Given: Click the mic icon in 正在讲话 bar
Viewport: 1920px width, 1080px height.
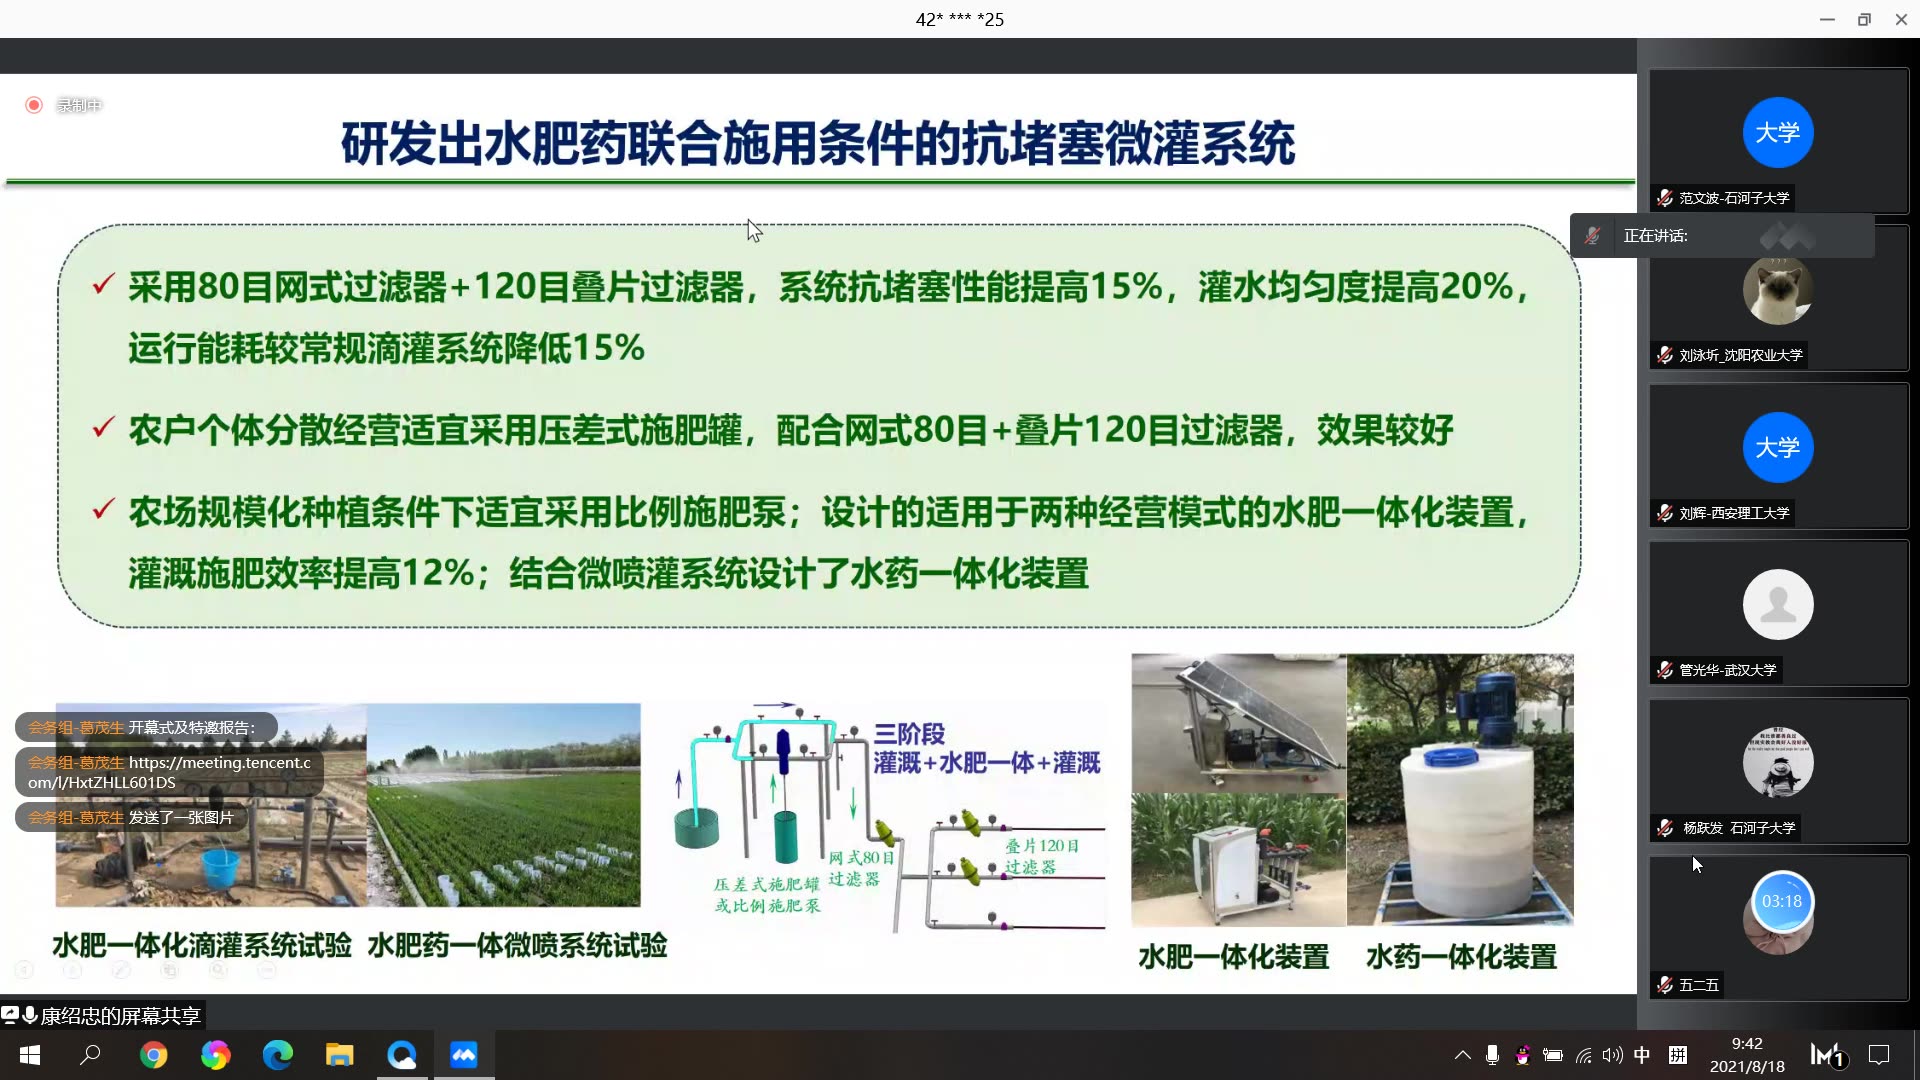Looking at the screenshot, I should click(1592, 236).
